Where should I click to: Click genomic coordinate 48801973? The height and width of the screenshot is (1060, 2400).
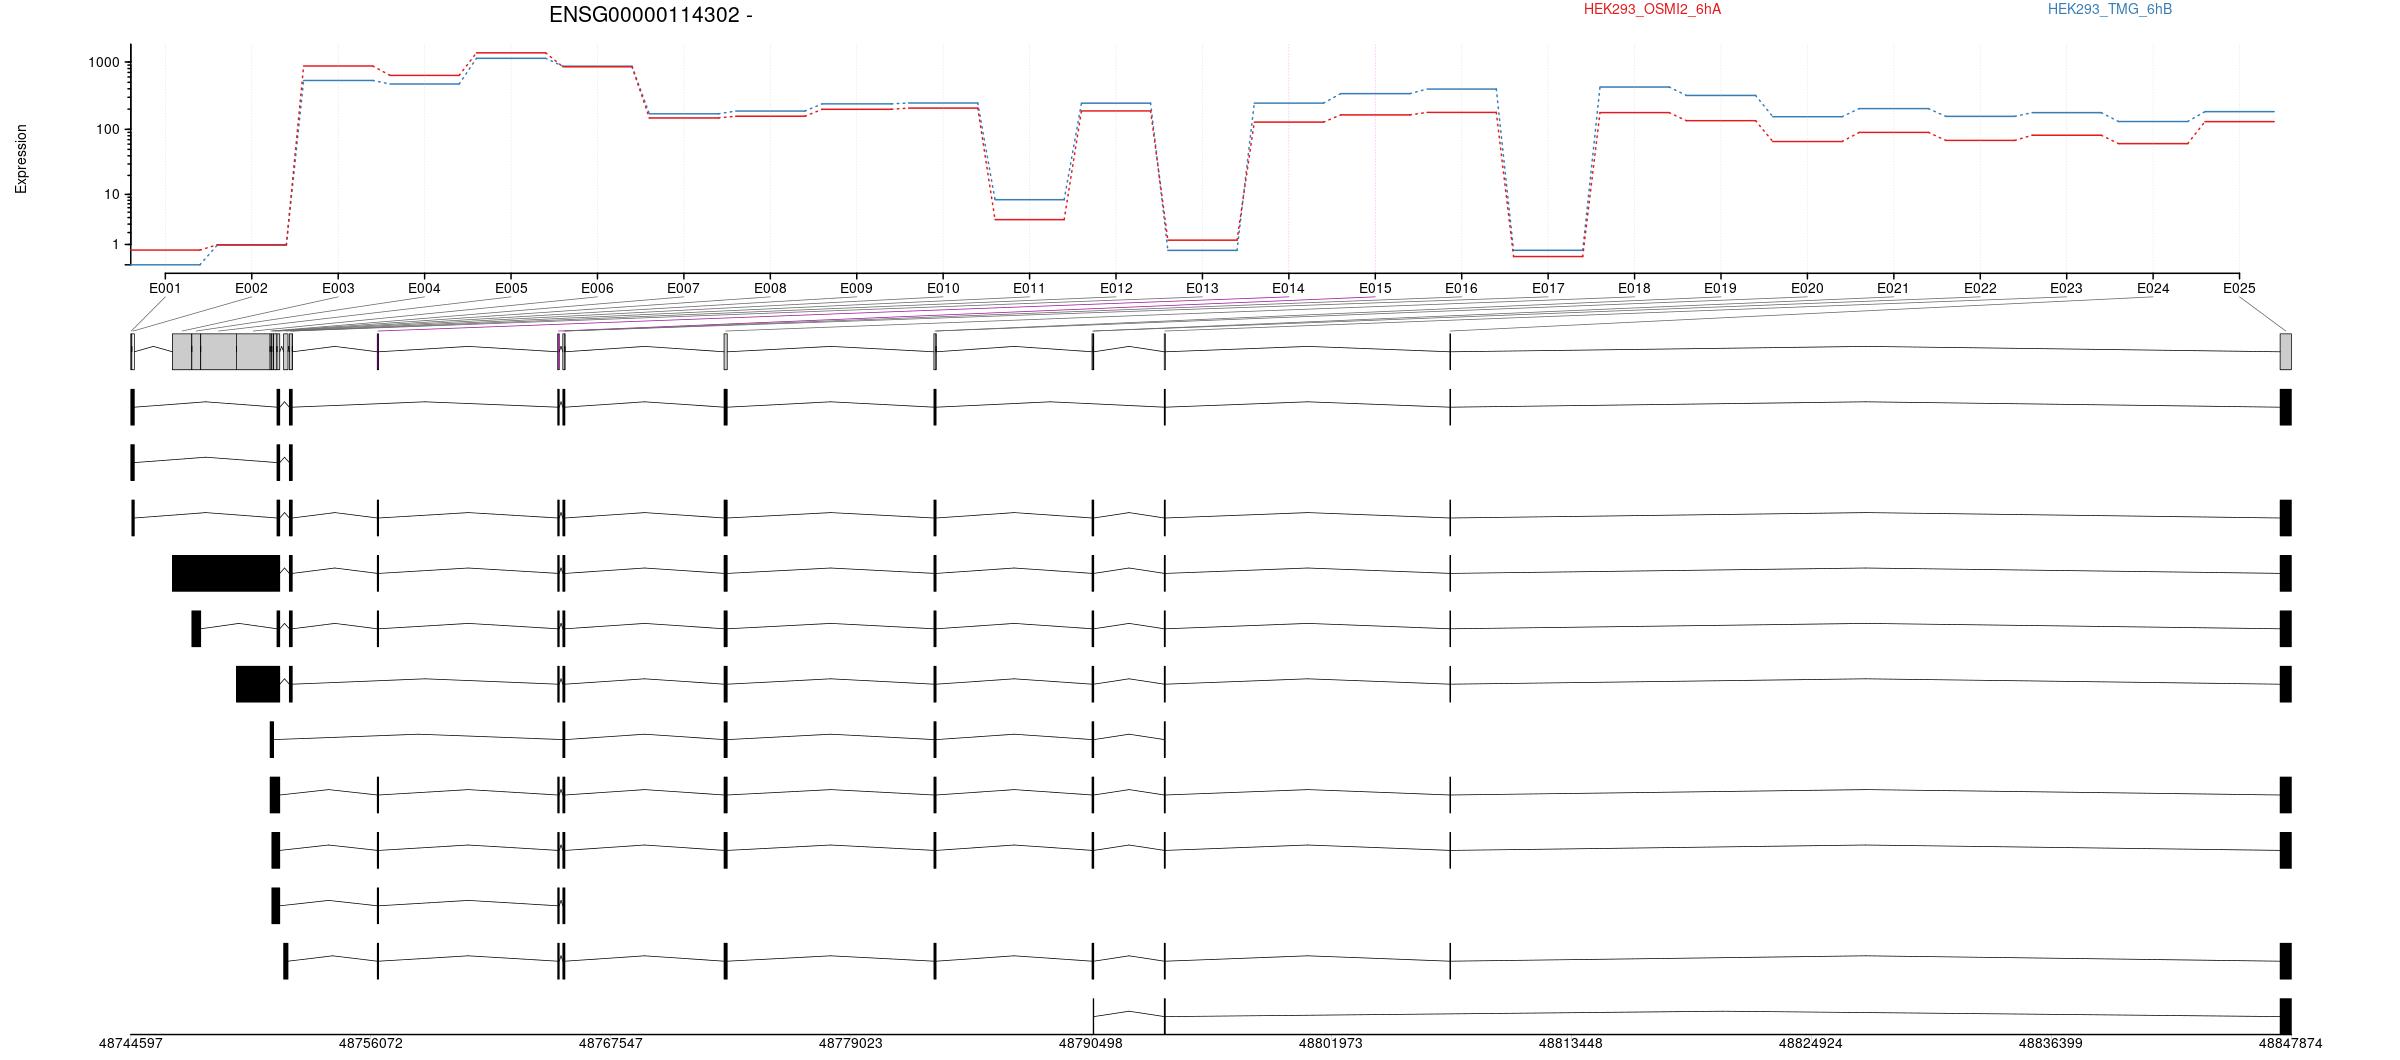pyautogui.click(x=1331, y=1044)
